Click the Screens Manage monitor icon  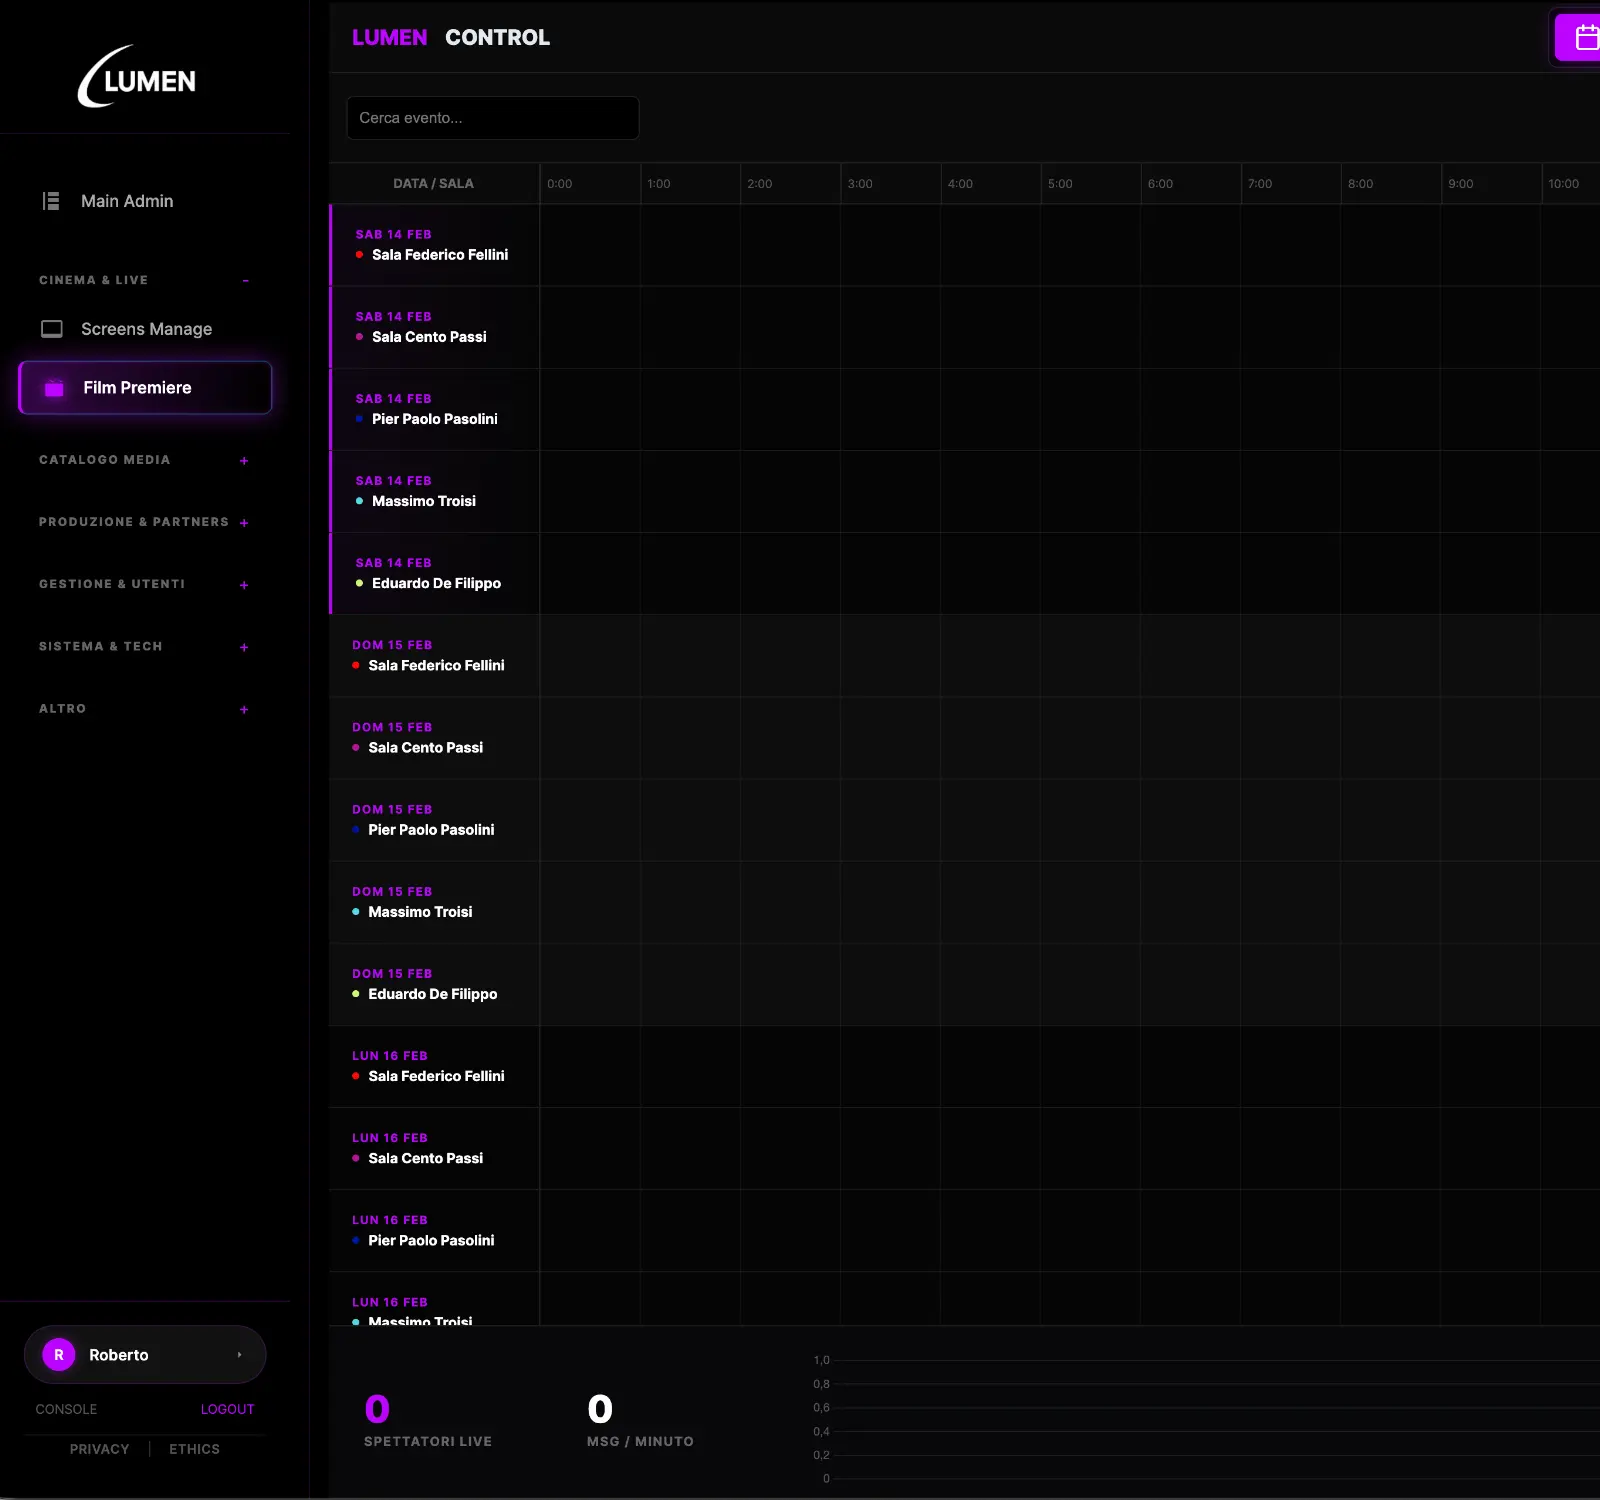click(x=52, y=329)
